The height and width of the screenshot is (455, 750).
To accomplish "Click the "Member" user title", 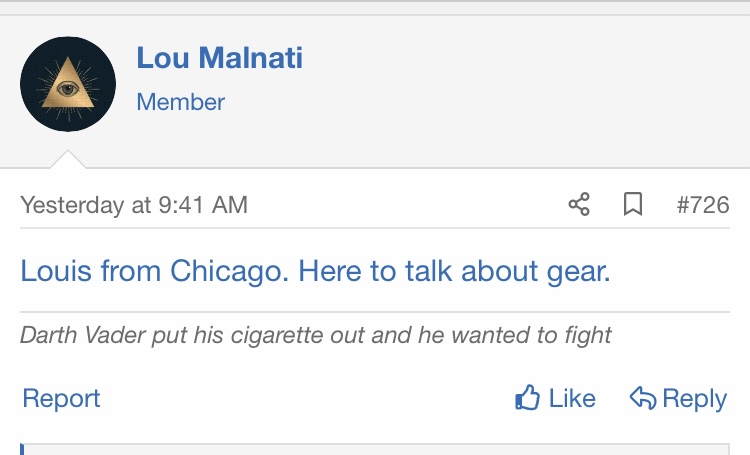I will coord(180,102).
